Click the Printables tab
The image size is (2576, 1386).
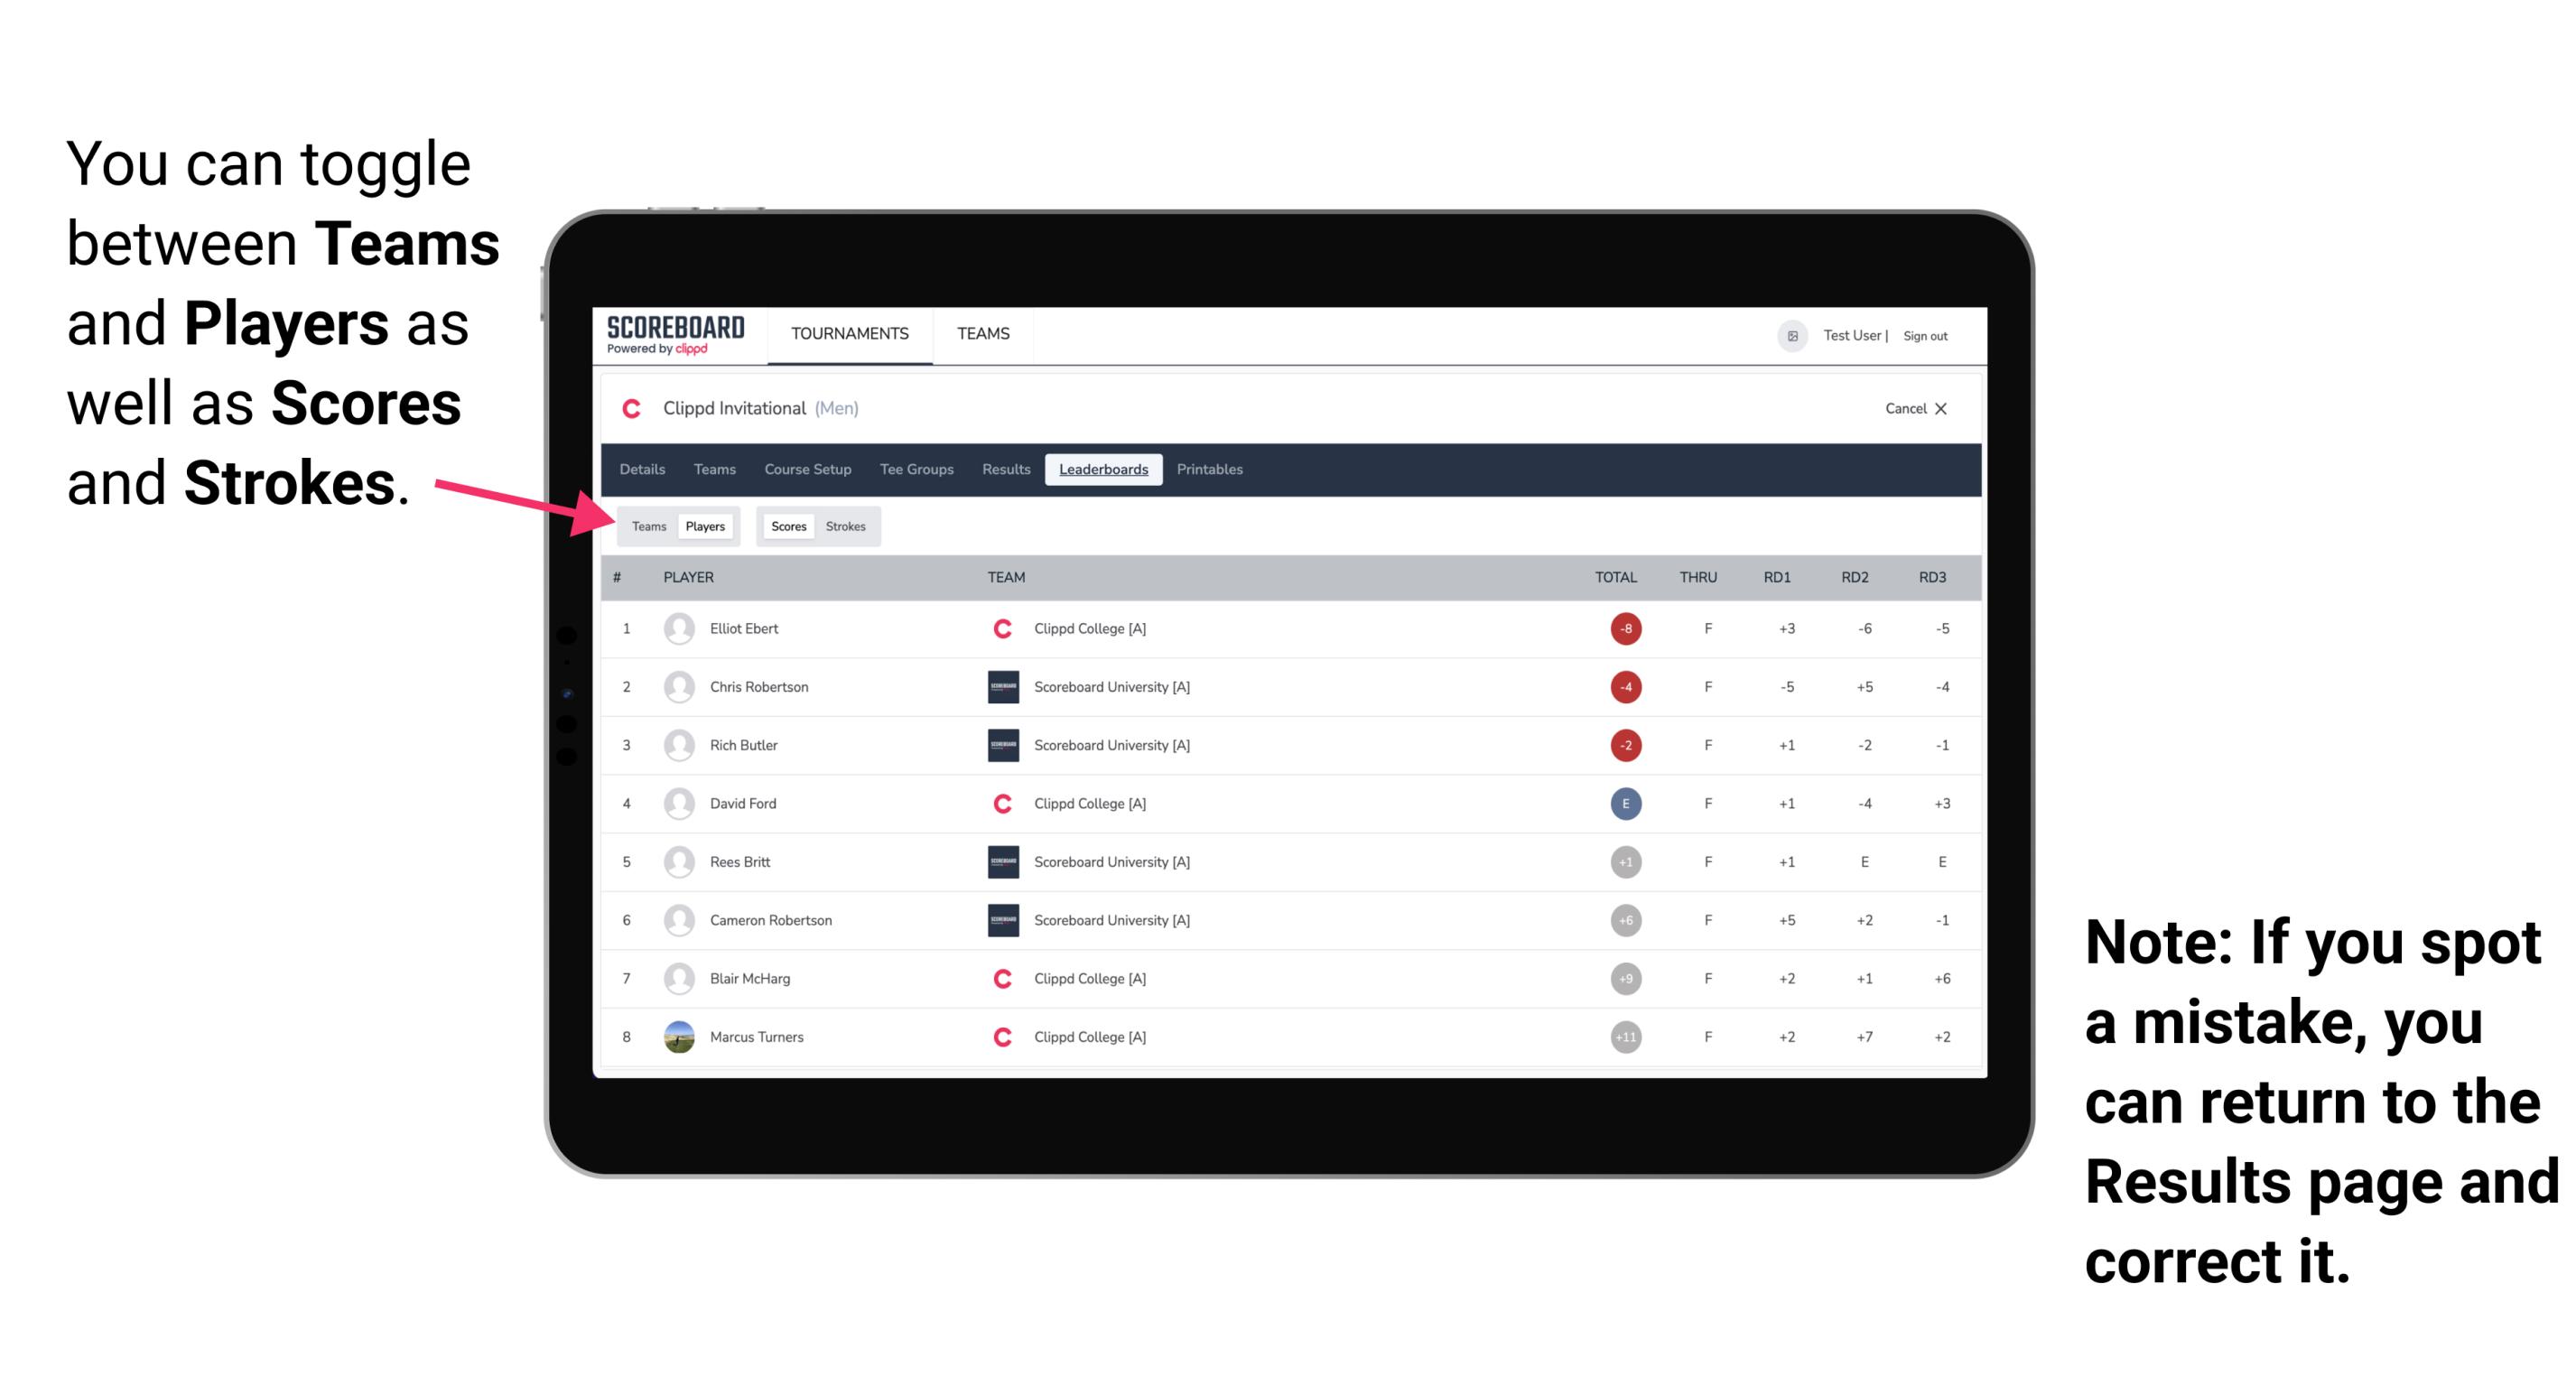point(1211,470)
